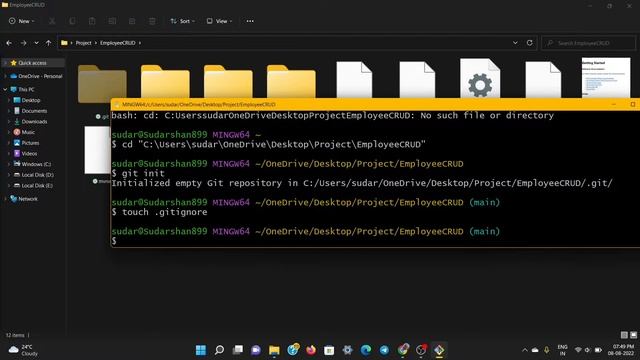The width and height of the screenshot is (640, 360).
Task: Click the Share icon in Explorer toolbar
Action: [132, 21]
